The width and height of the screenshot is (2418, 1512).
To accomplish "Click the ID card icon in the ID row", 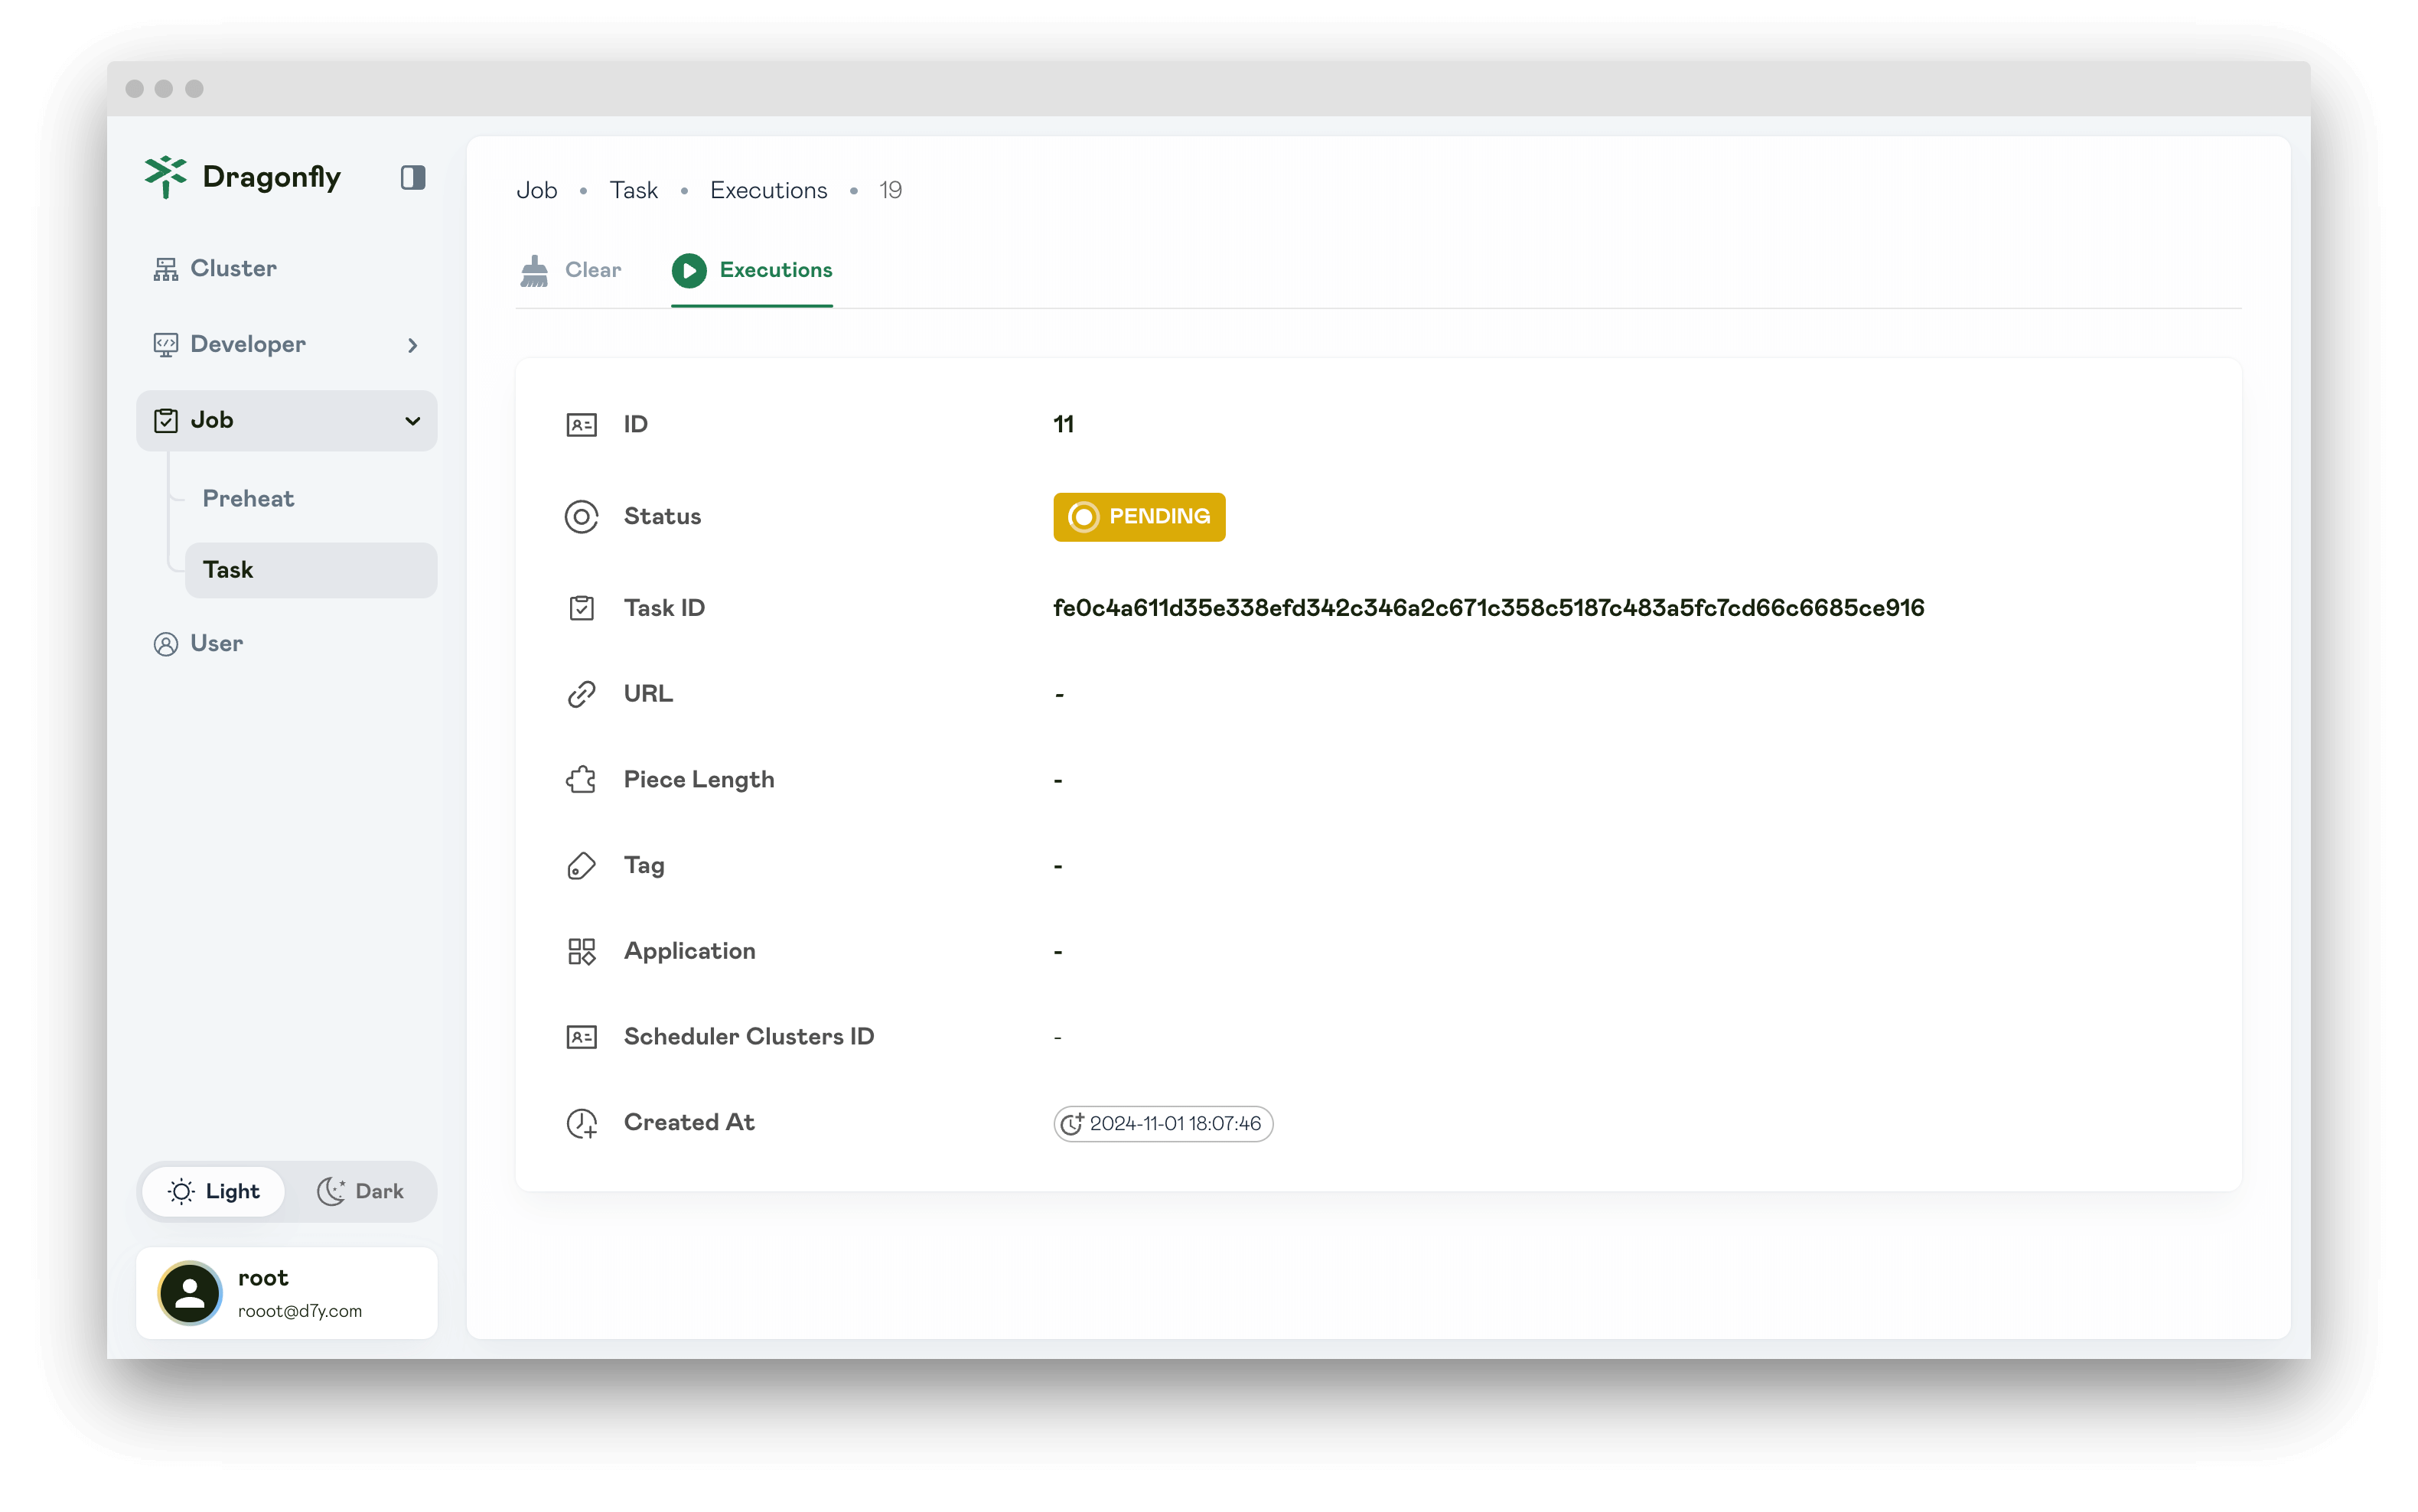I will (x=582, y=425).
